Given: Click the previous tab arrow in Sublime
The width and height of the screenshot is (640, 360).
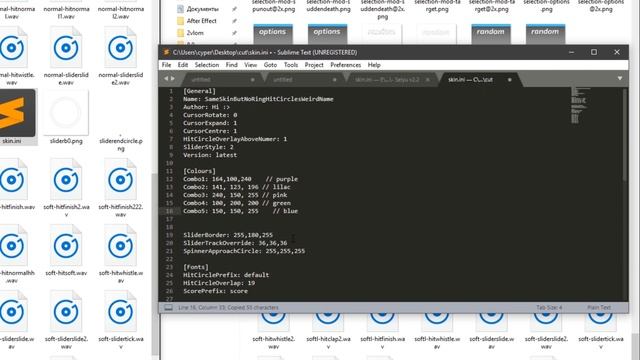Looking at the screenshot, I should pyautogui.click(x=166, y=78).
